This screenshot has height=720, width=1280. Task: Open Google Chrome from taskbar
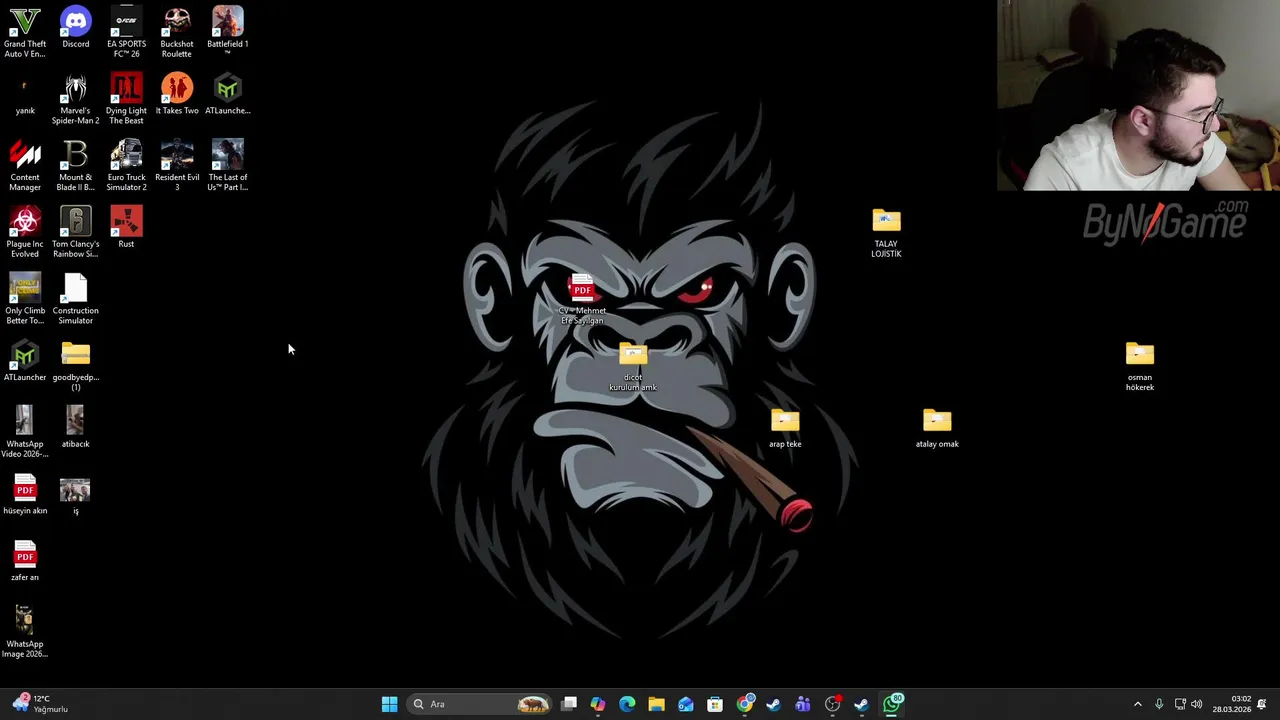coord(745,704)
